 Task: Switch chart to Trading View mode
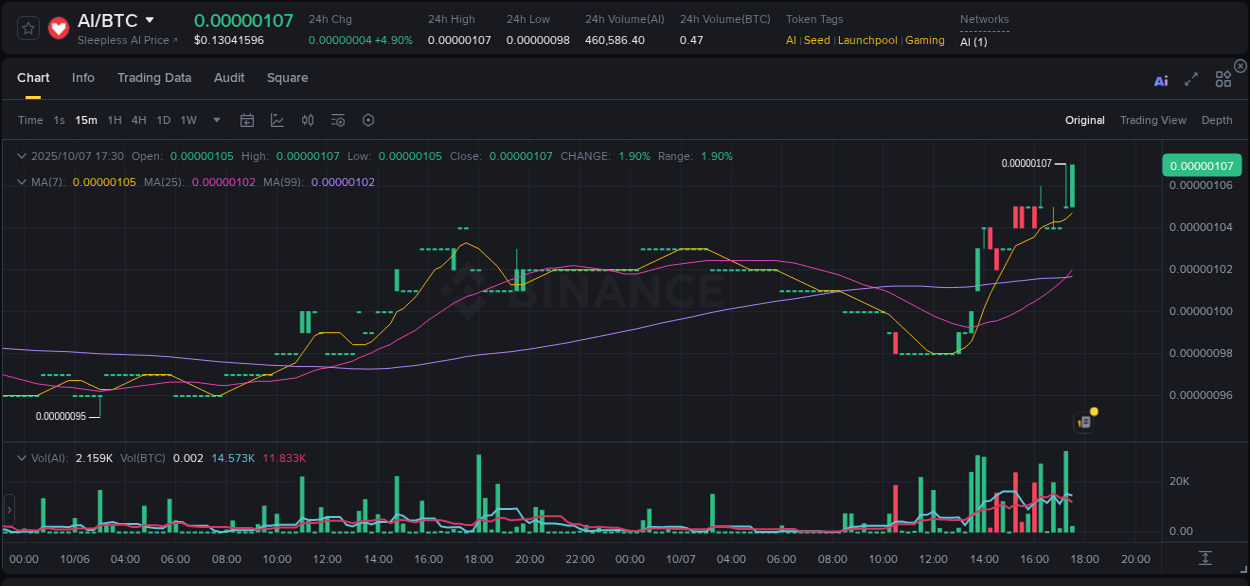coord(1153,120)
